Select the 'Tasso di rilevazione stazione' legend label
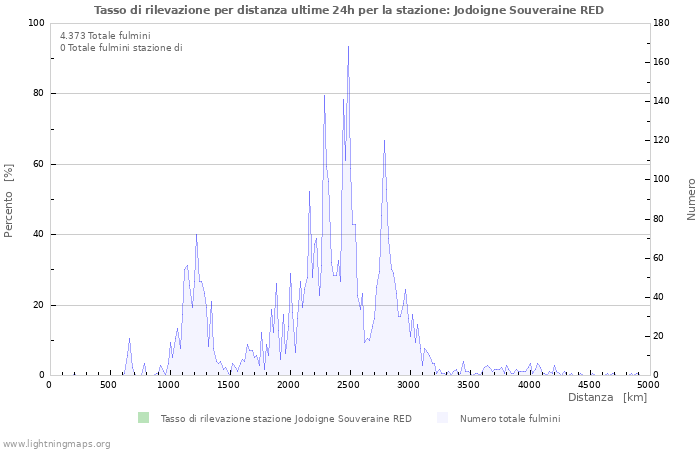 pos(286,418)
